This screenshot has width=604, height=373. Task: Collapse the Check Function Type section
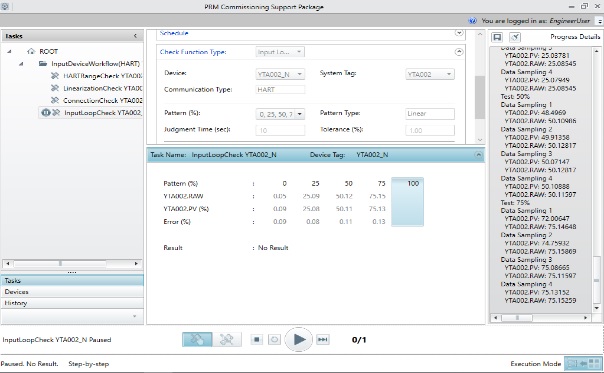459,52
